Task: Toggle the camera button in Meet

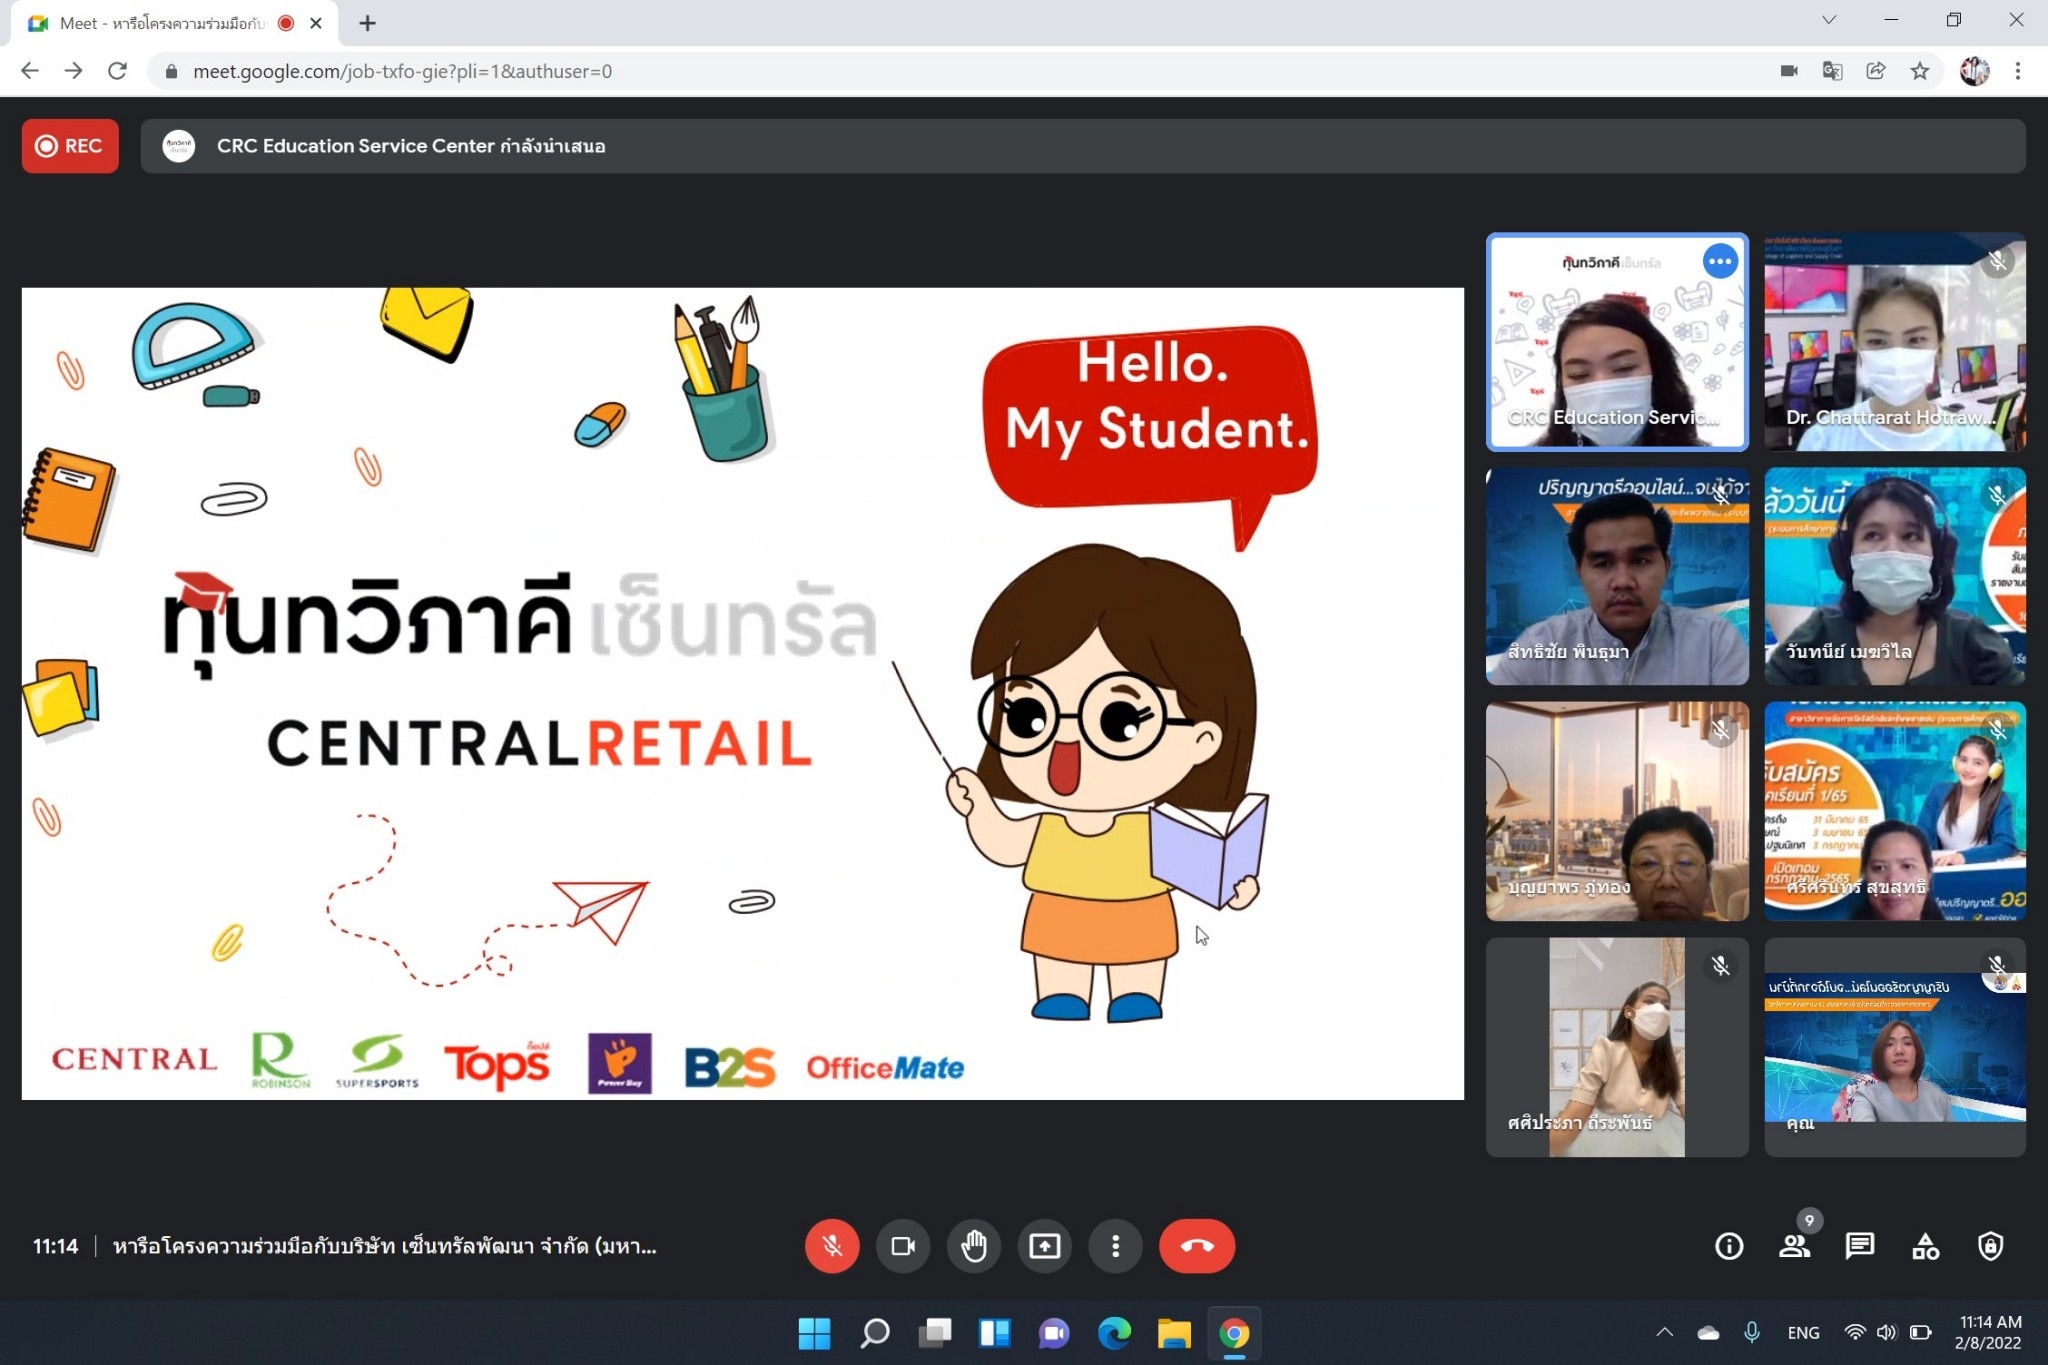Action: point(903,1246)
